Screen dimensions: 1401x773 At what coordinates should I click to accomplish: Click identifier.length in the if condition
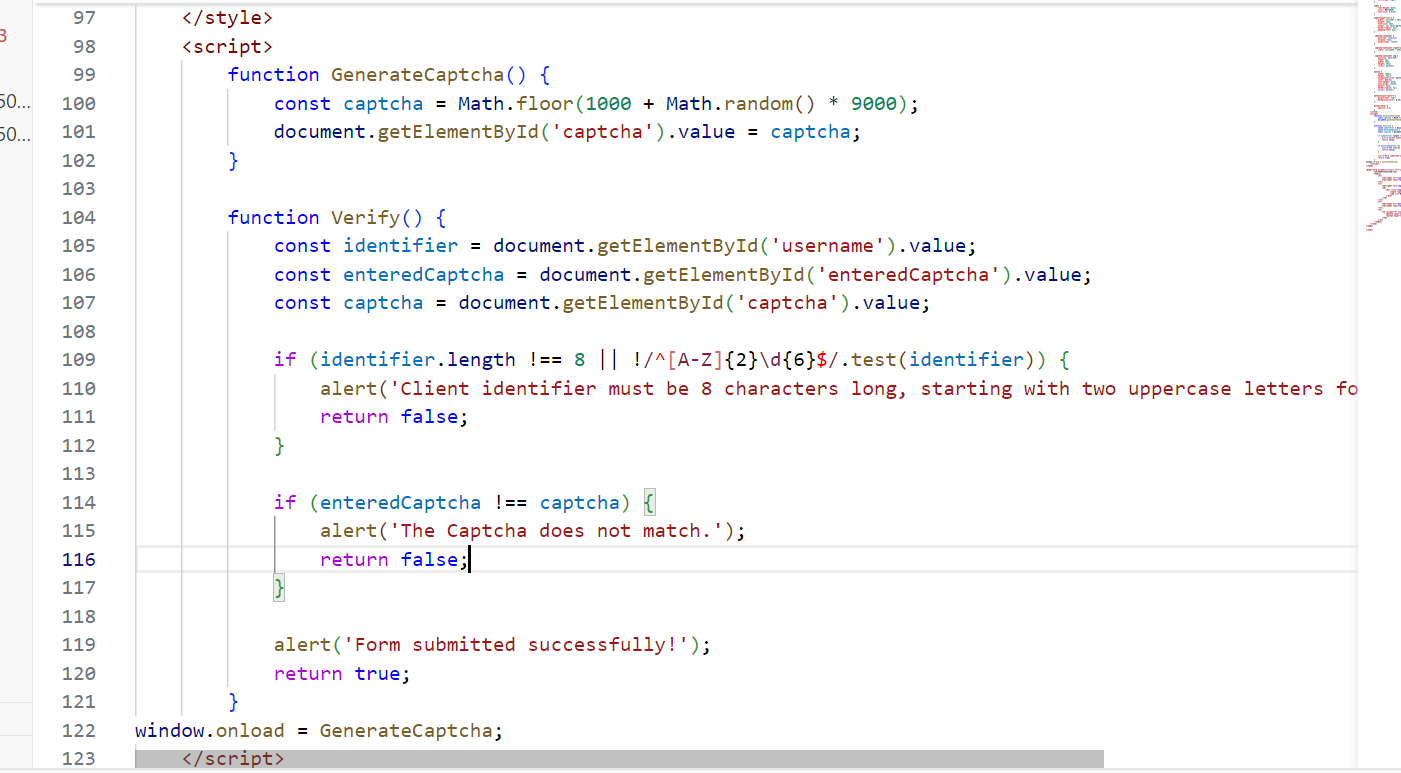(418, 360)
